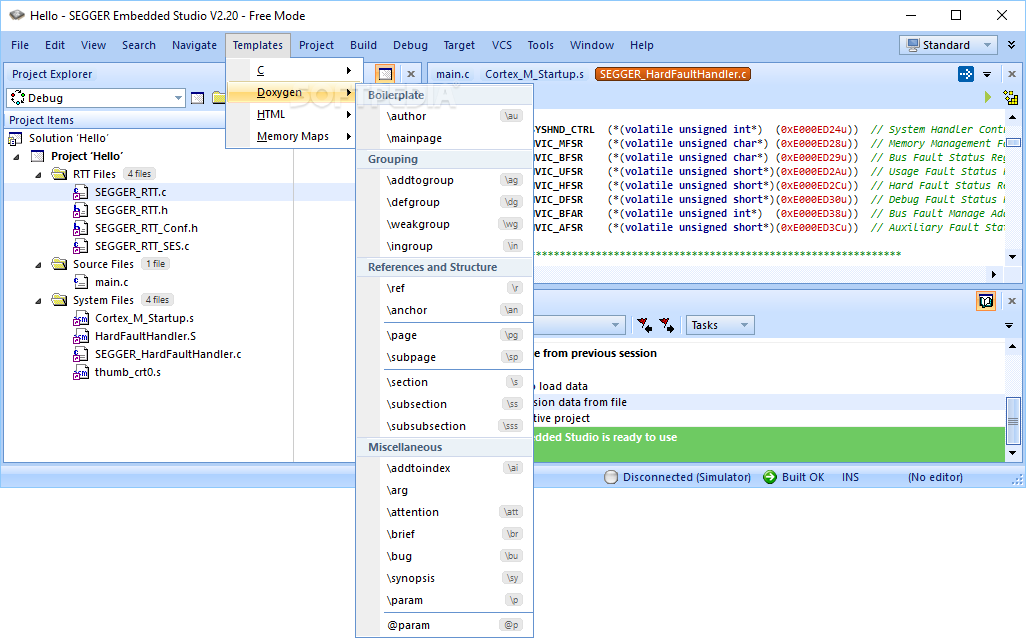The width and height of the screenshot is (1026, 638).
Task: Open the Target menu
Action: click(x=459, y=45)
